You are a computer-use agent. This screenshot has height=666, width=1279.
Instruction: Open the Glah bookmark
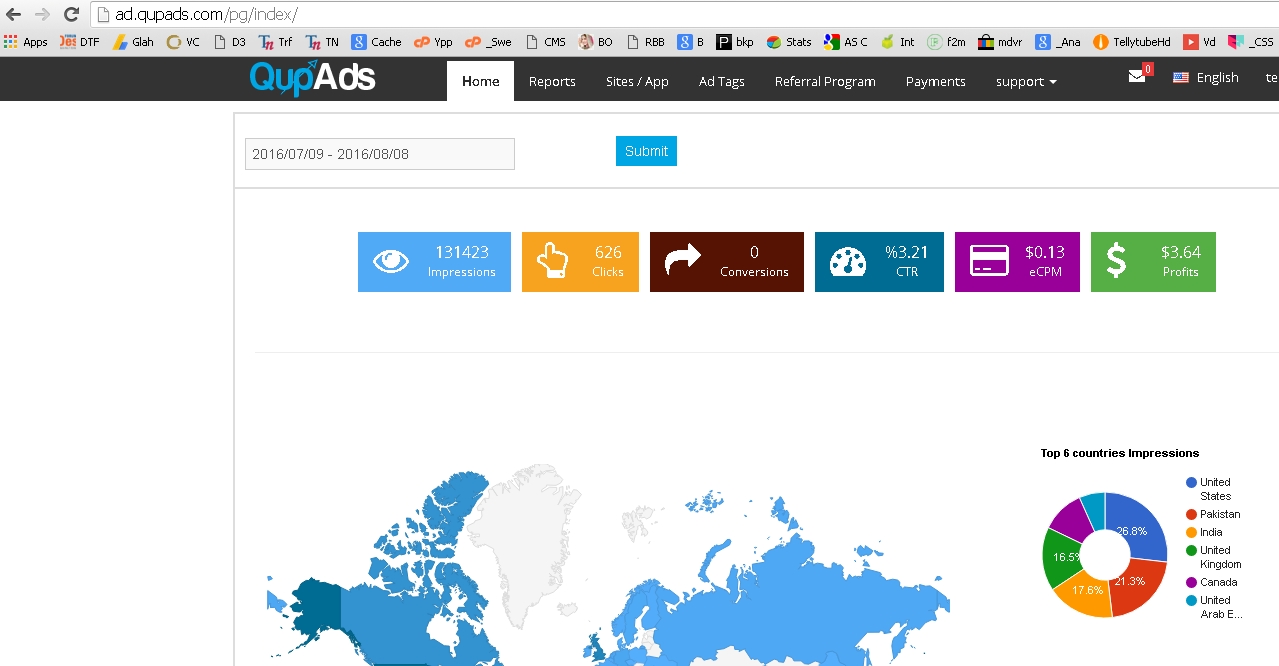tap(133, 42)
